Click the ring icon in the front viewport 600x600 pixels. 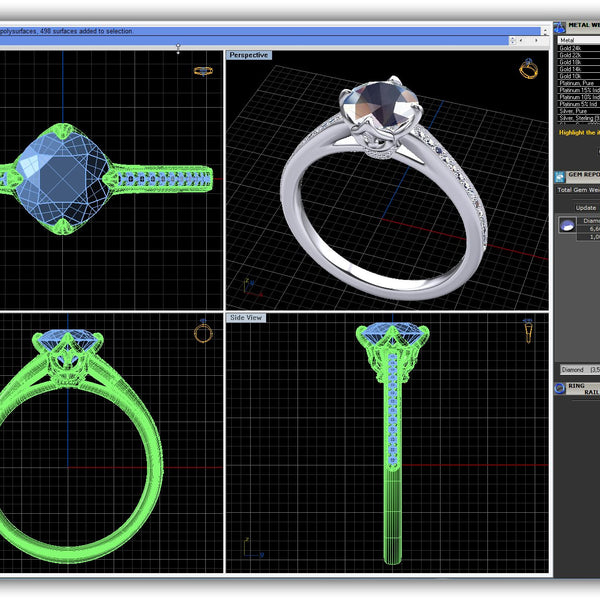(203, 332)
